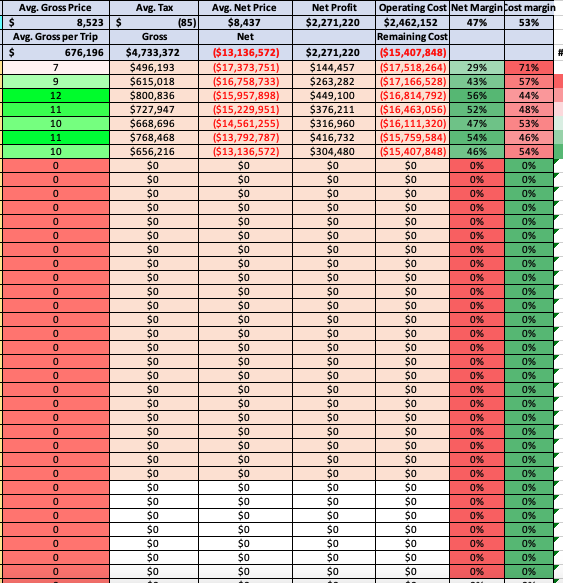Select the cell containing $800,836

pos(154,96)
